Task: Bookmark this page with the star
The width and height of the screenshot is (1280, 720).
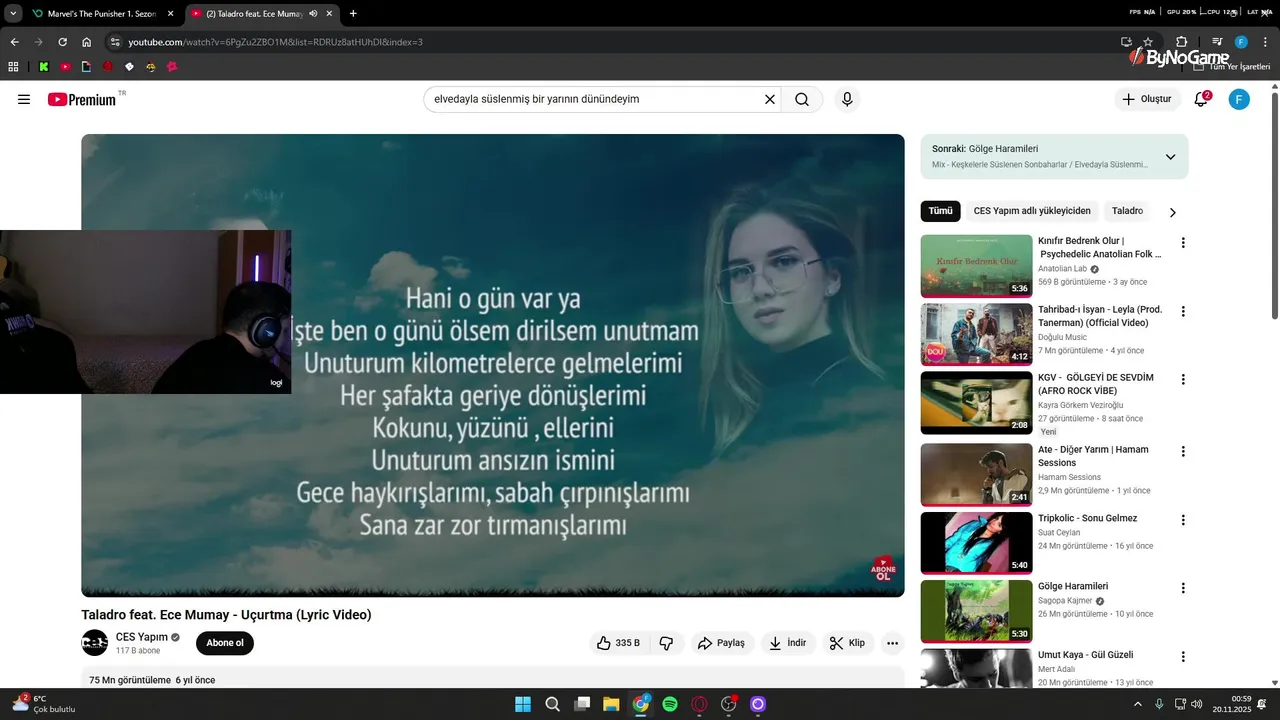Action: click(1148, 42)
